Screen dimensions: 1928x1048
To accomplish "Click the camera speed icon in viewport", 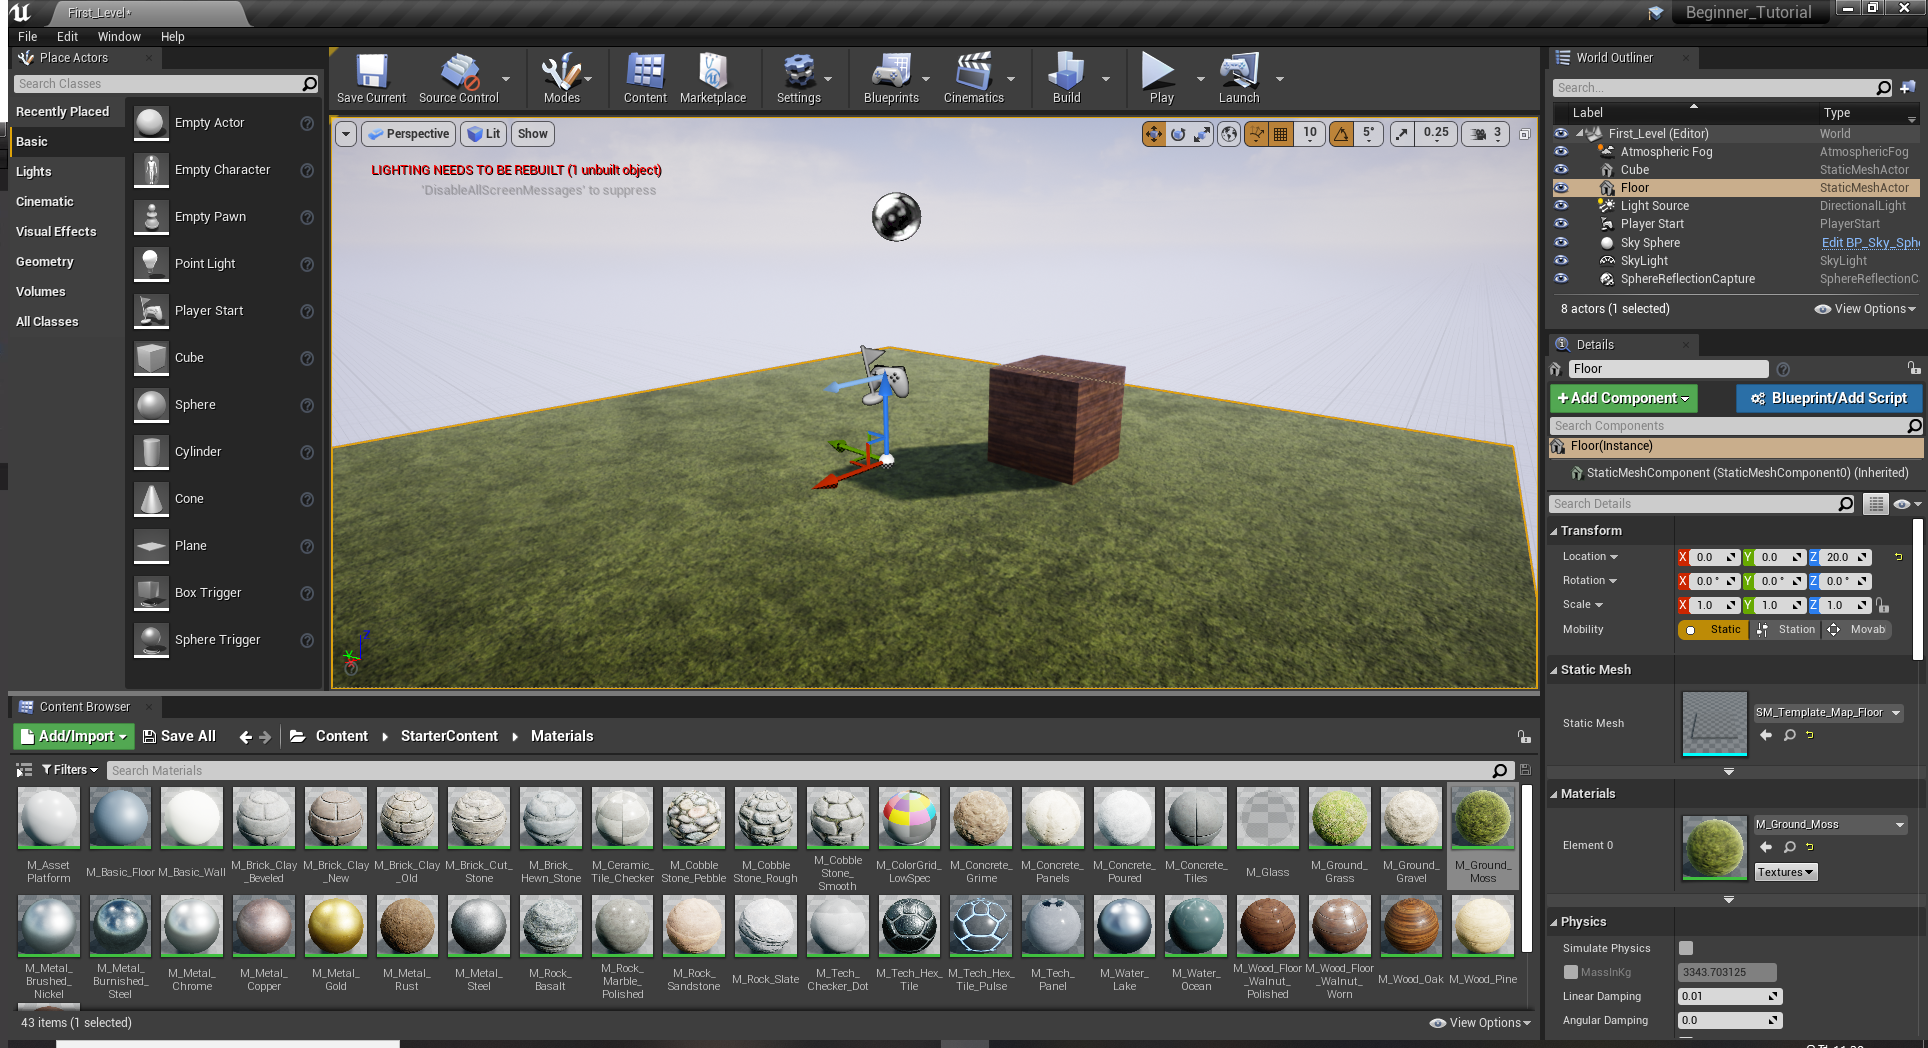I will (x=1479, y=134).
